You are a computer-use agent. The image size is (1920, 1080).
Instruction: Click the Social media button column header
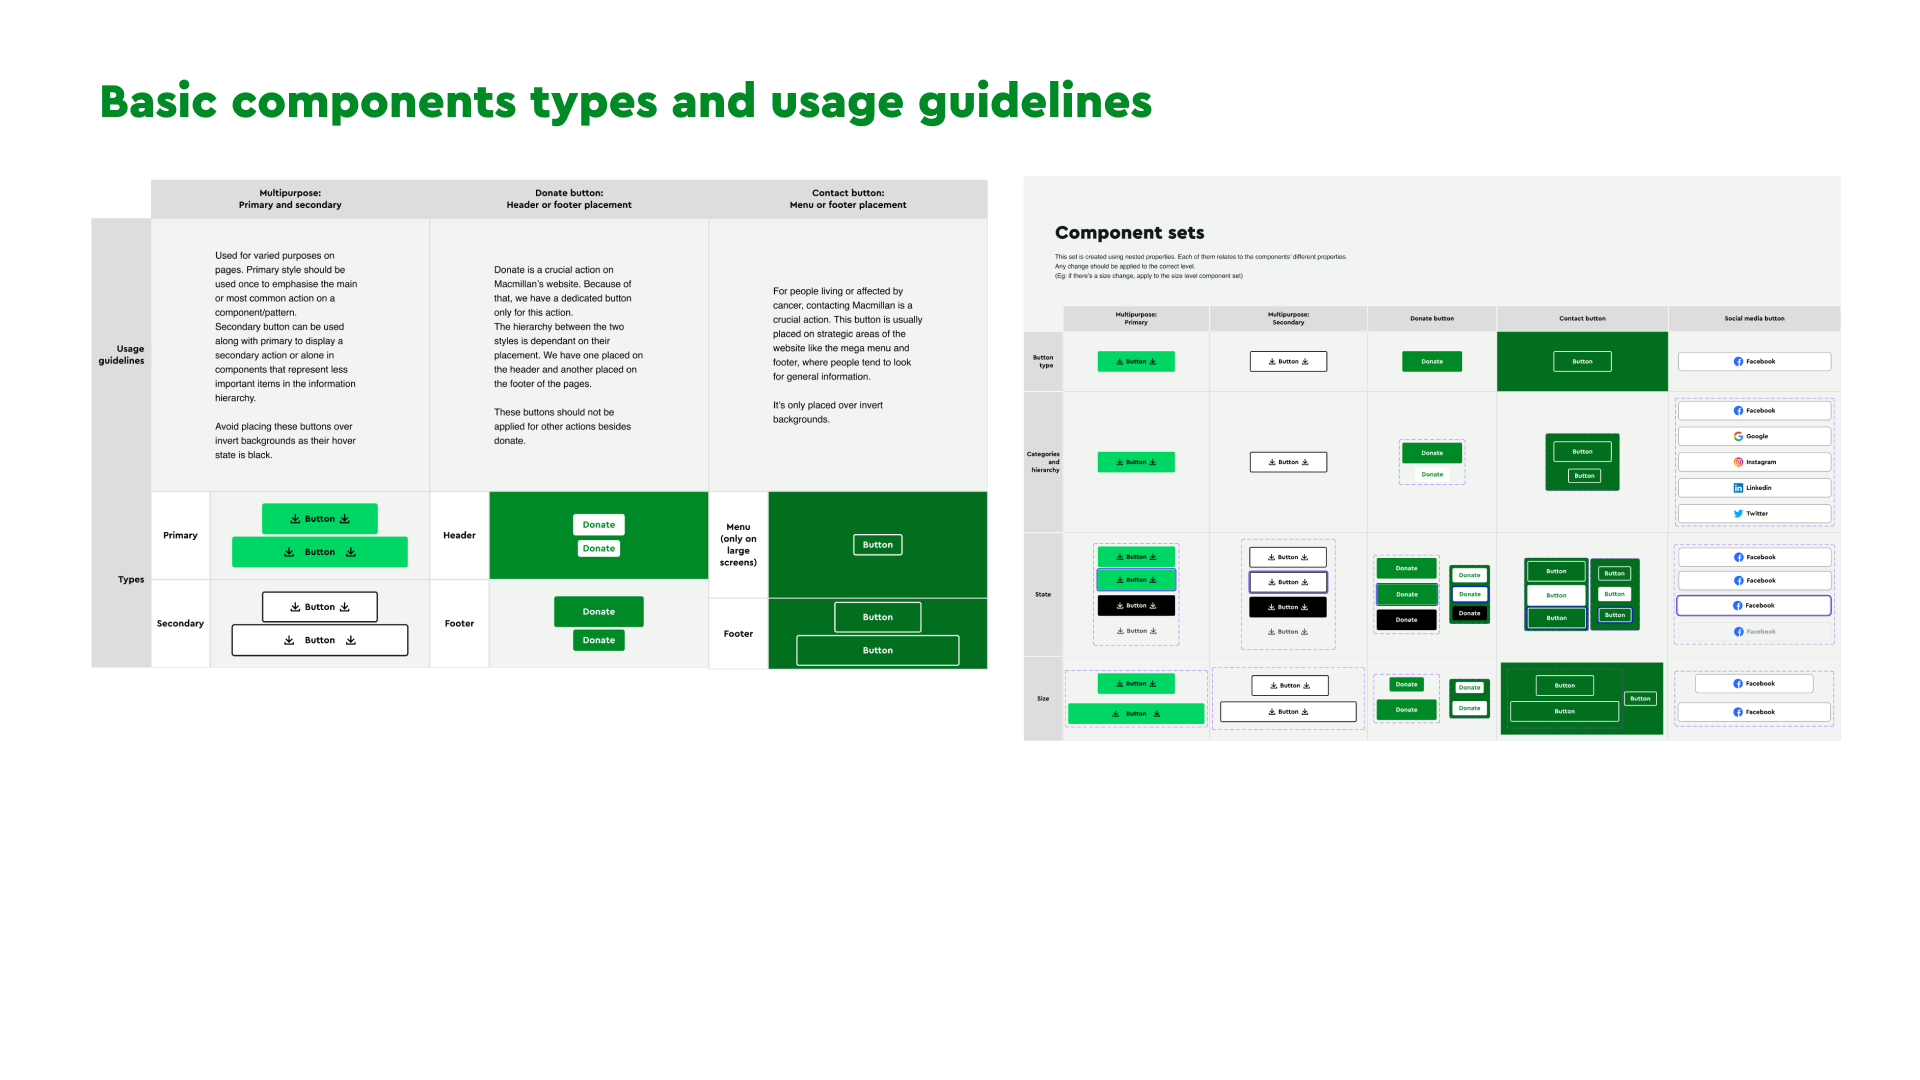pos(1754,318)
